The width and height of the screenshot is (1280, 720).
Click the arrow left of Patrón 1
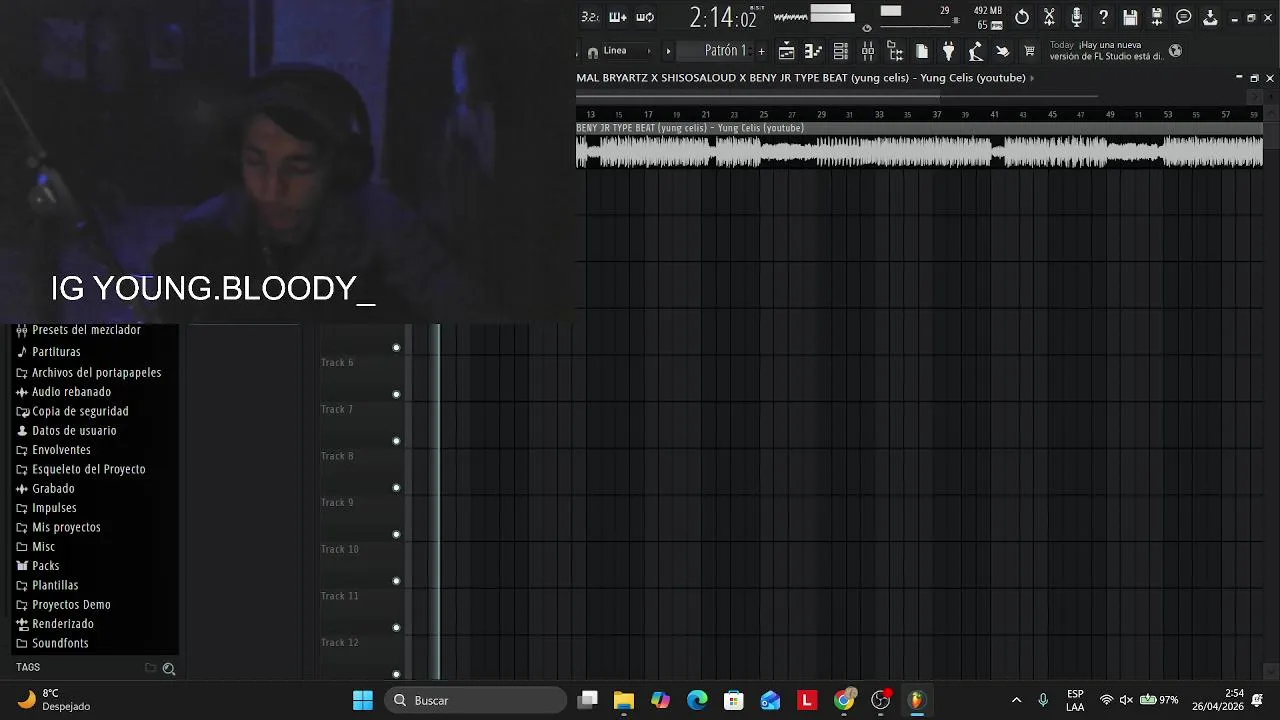coord(668,51)
